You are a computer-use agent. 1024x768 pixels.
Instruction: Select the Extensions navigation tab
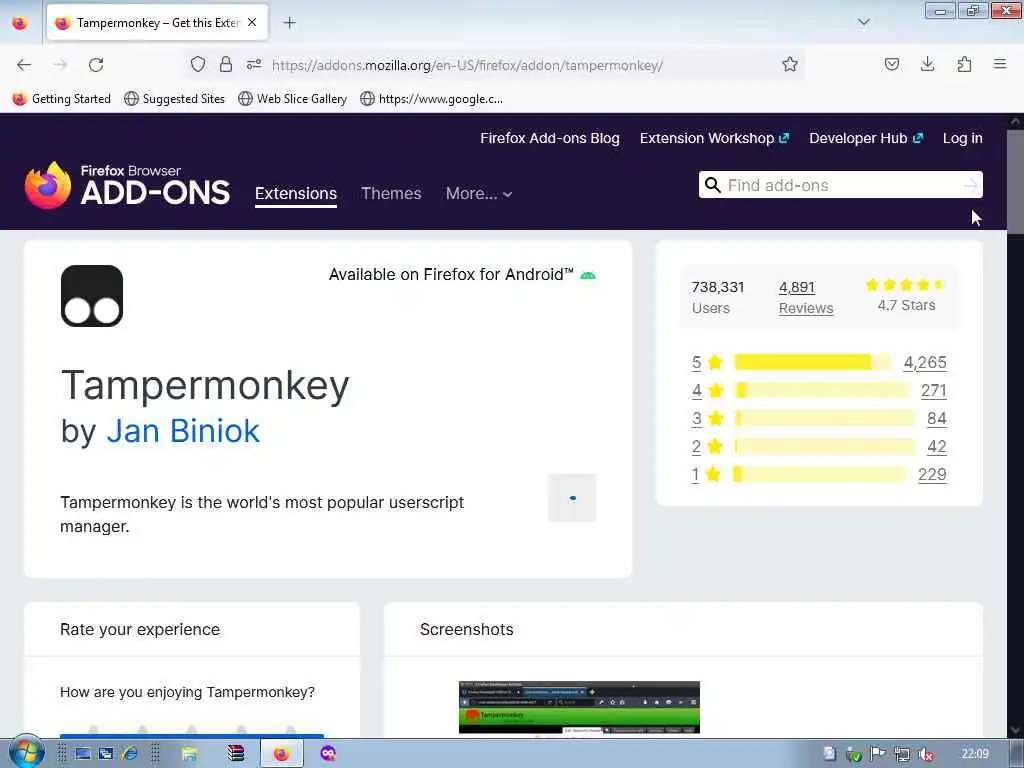(x=296, y=193)
